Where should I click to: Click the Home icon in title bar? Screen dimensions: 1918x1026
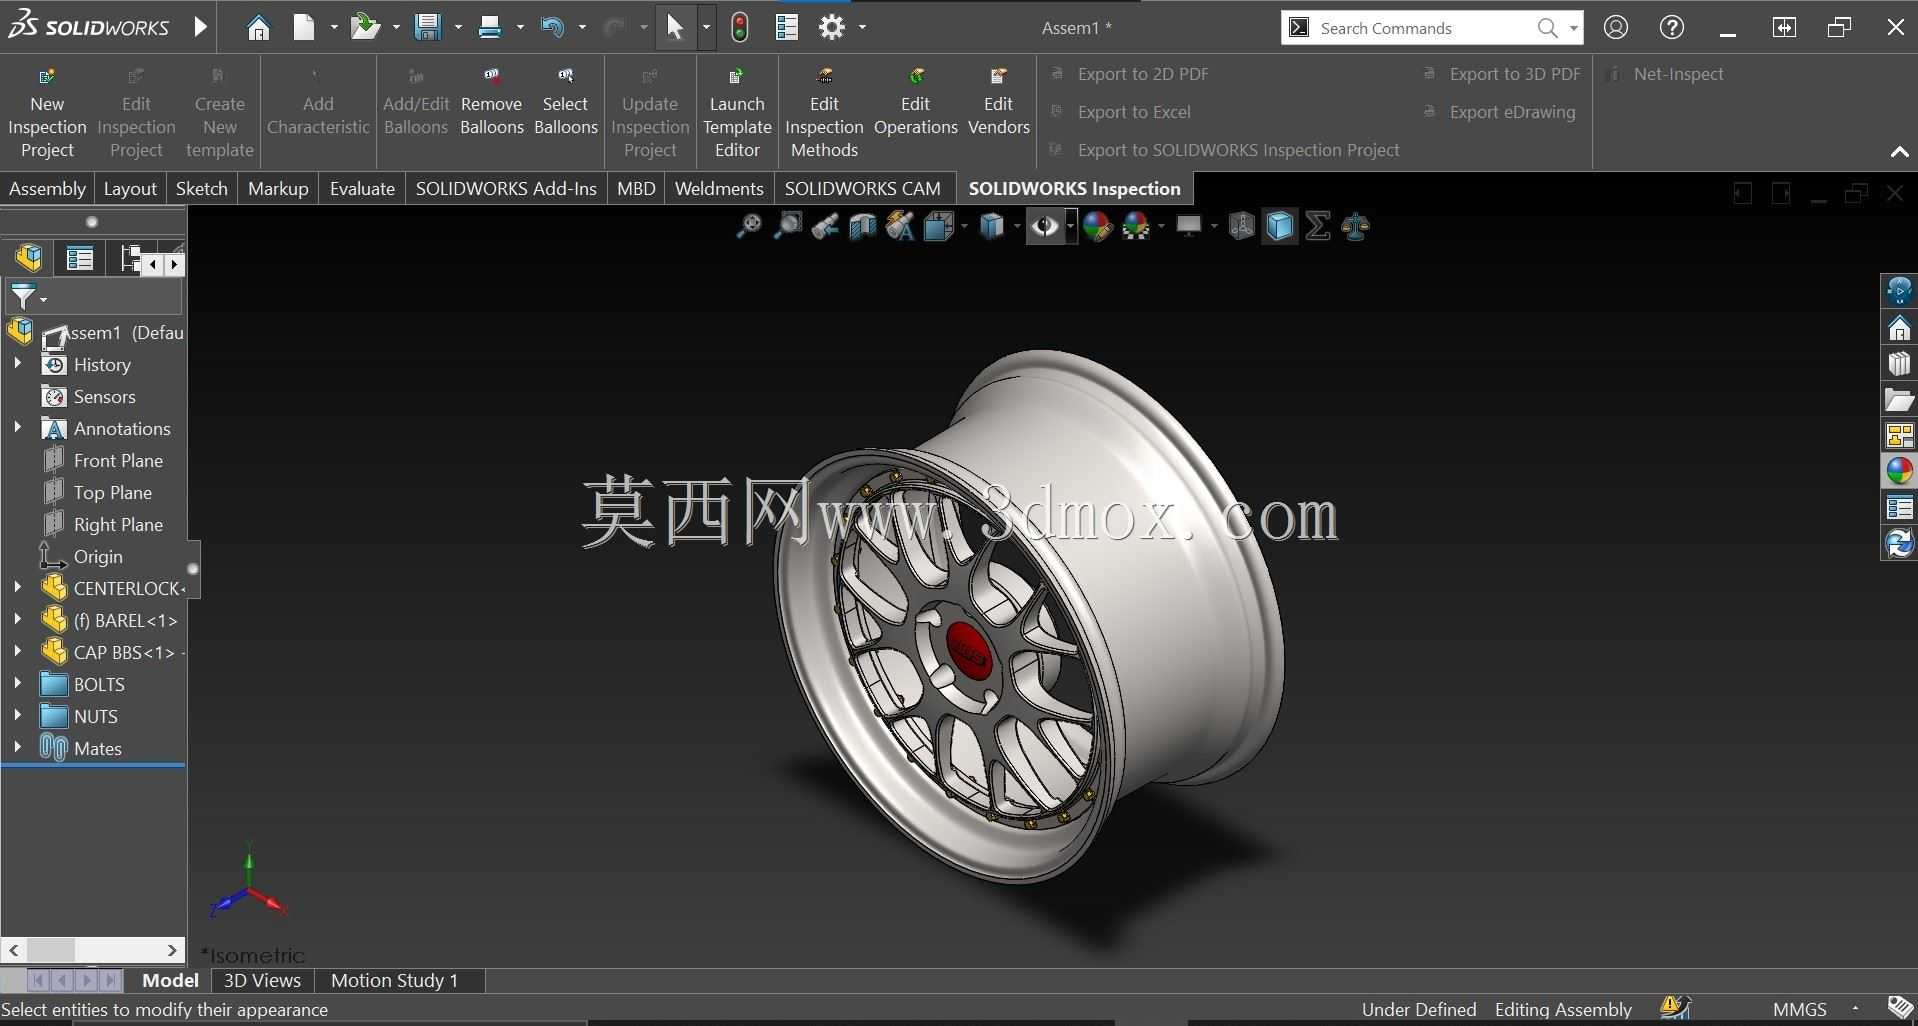(x=258, y=28)
